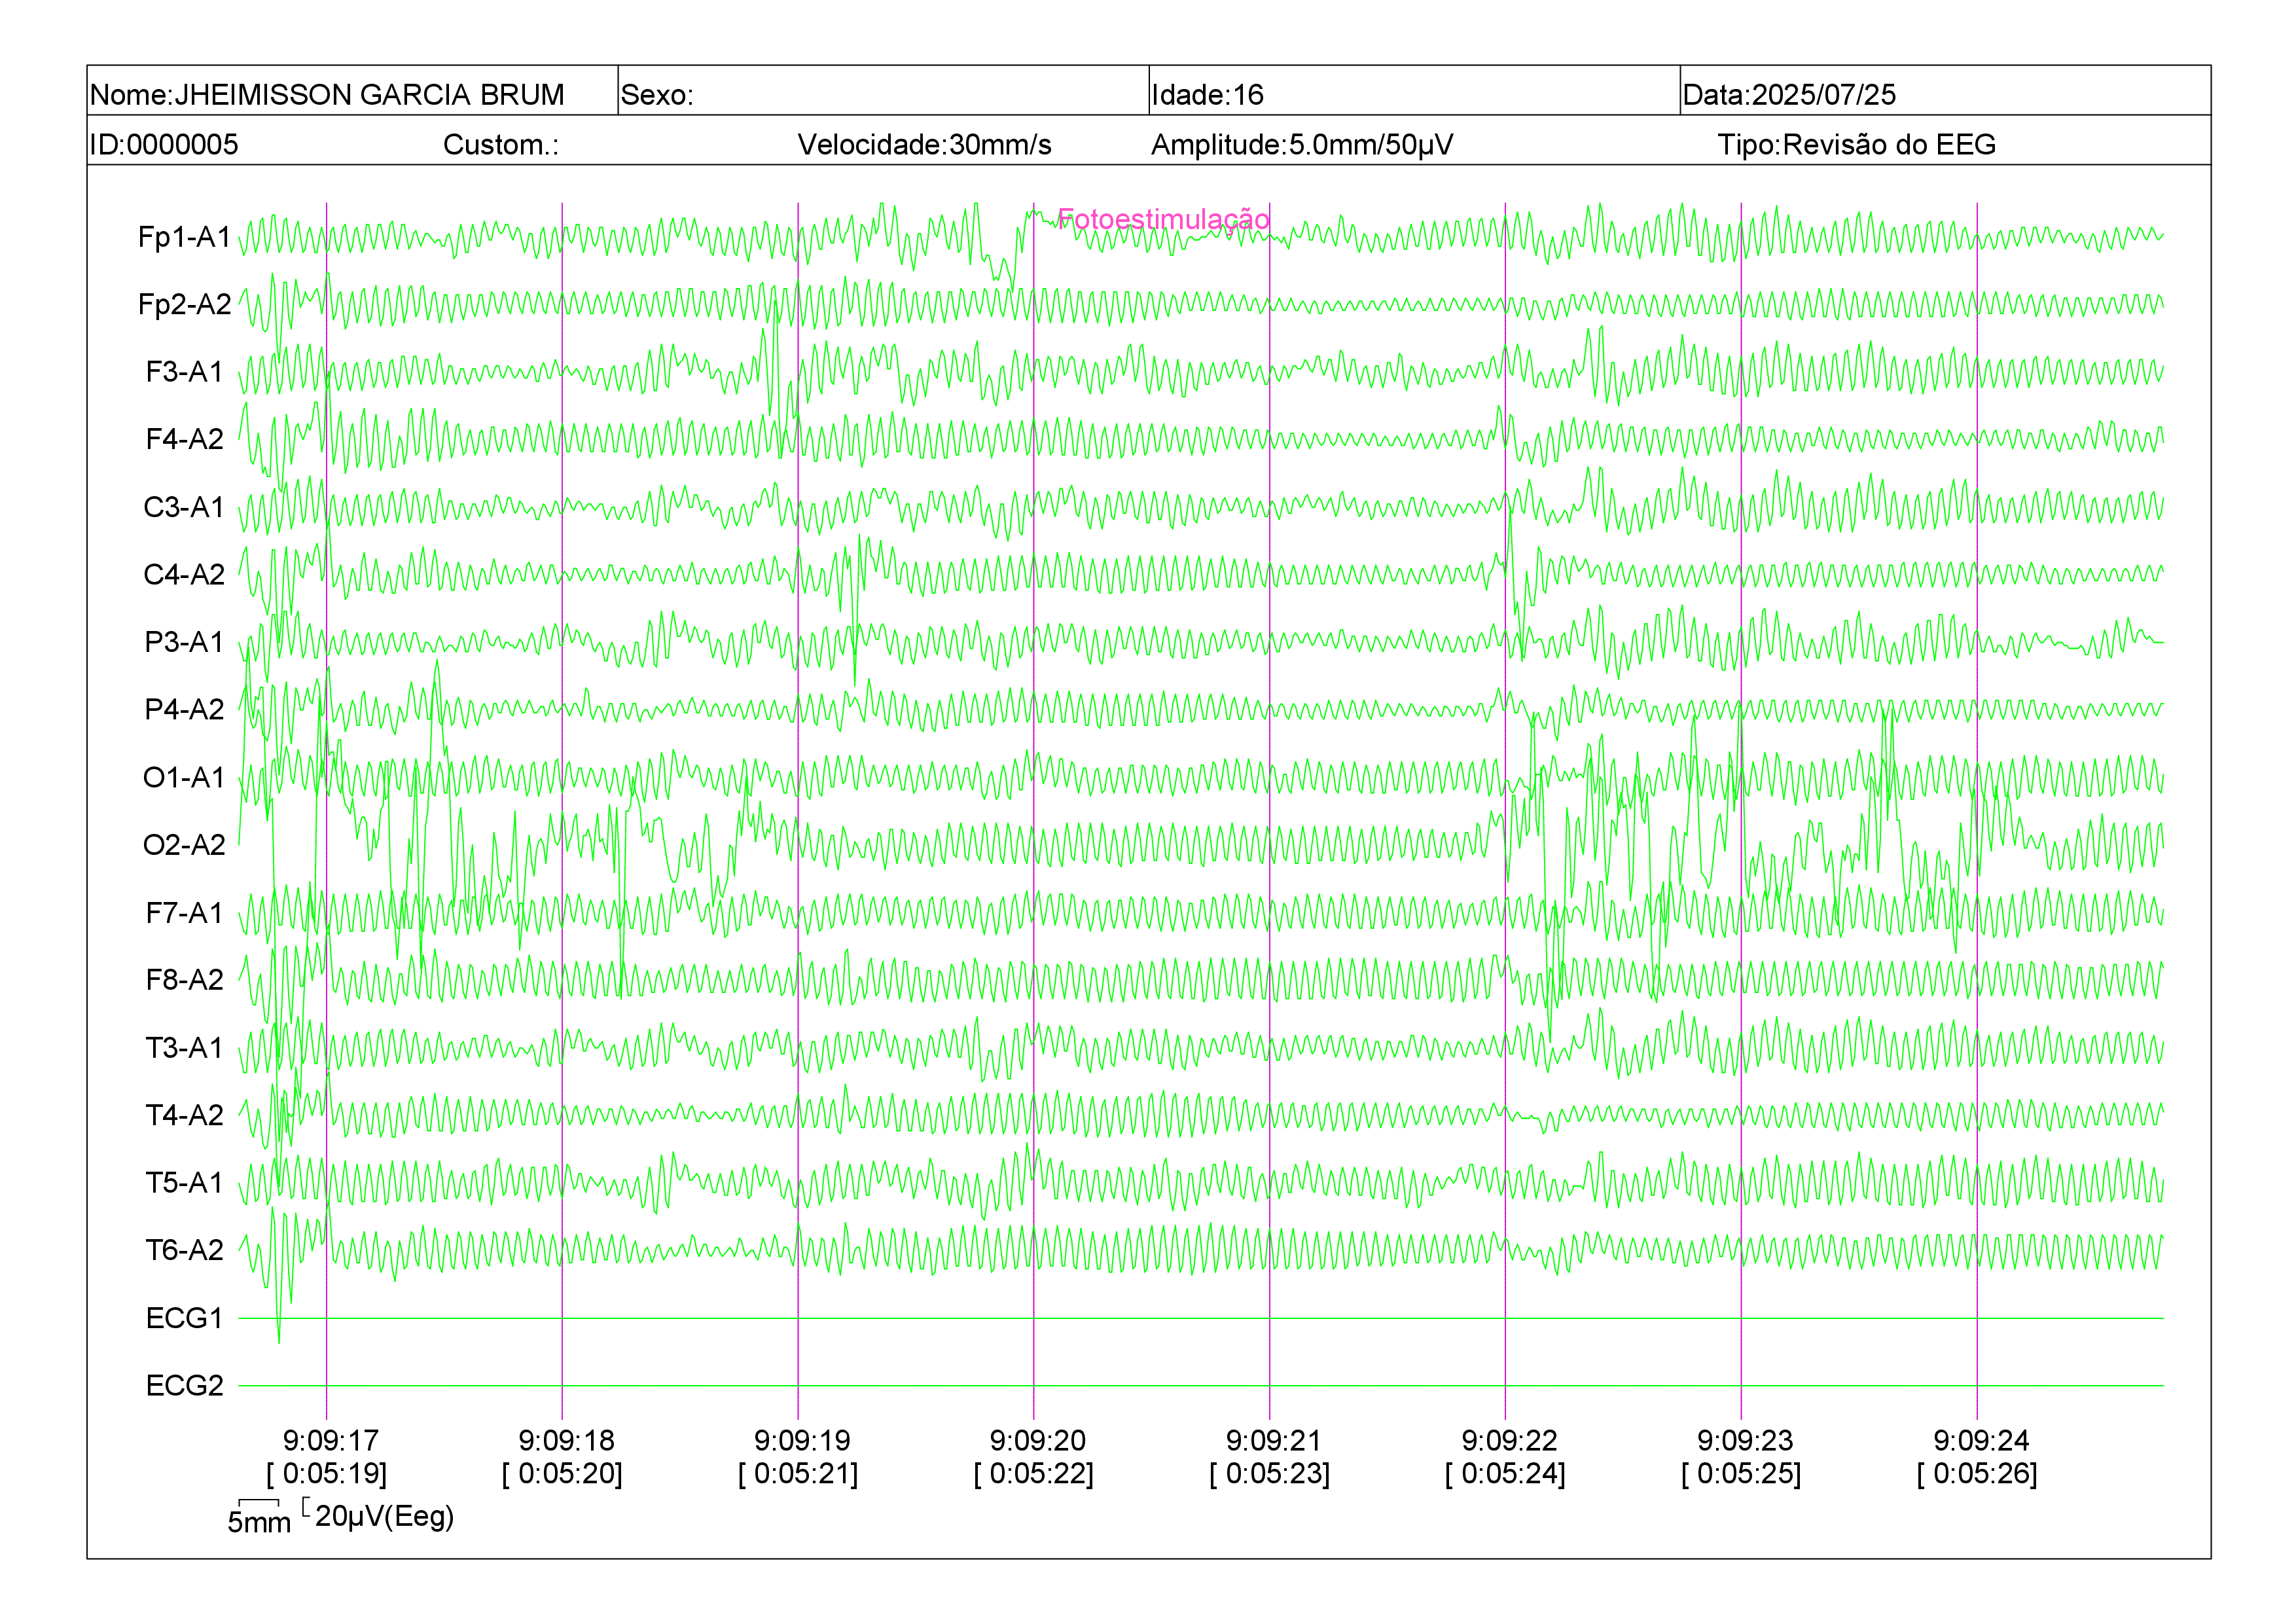The image size is (2296, 1624).
Task: Click the 9:09:21 time label
Action: 1273,1441
